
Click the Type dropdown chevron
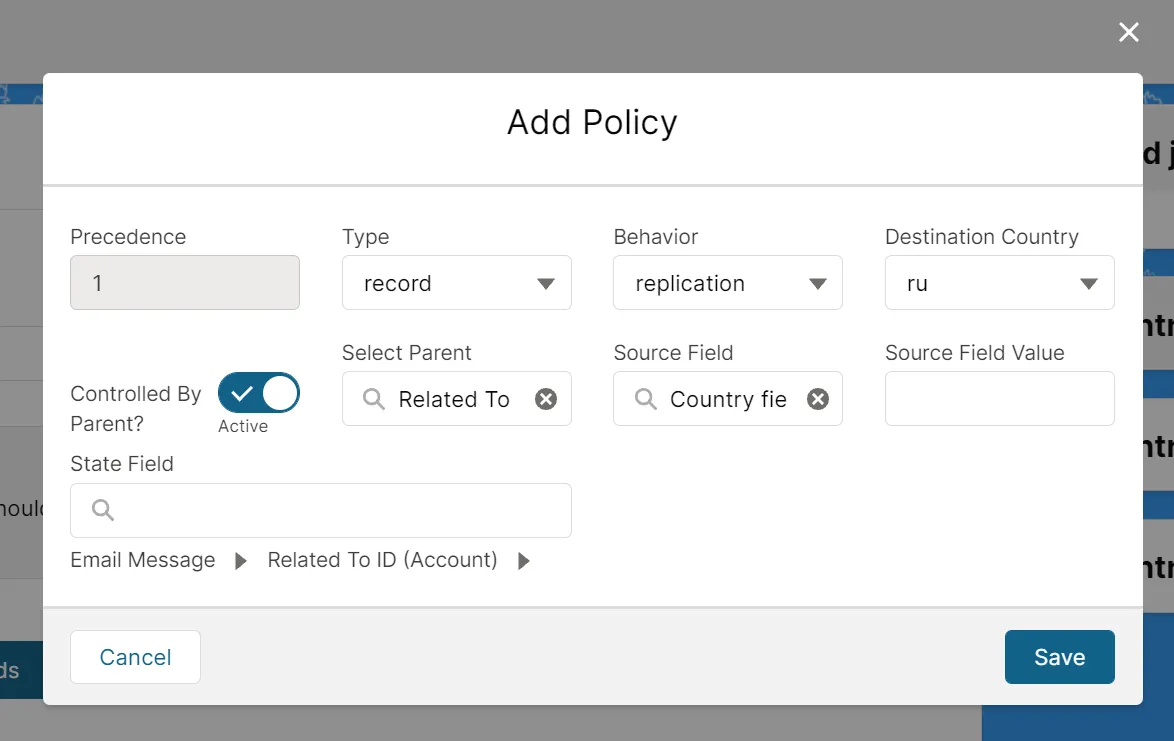coord(546,283)
